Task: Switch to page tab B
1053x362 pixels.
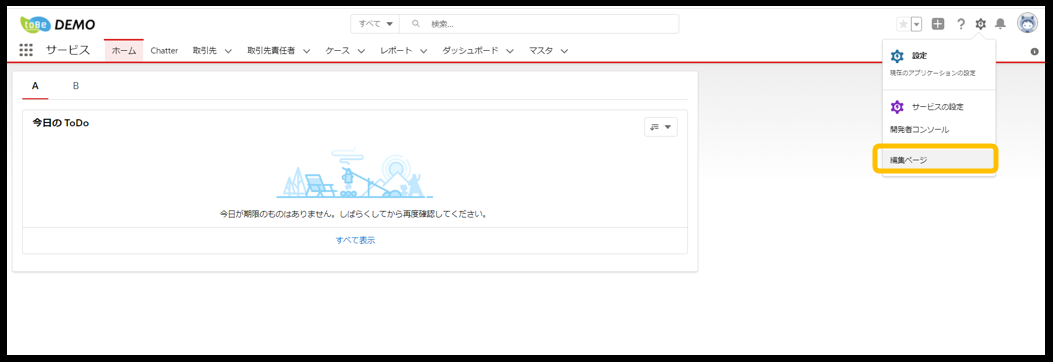Action: 76,86
